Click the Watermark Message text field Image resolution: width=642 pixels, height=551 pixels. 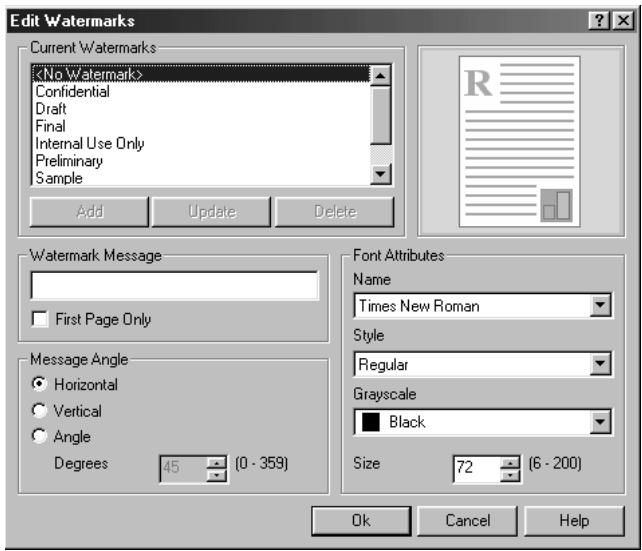click(x=174, y=285)
